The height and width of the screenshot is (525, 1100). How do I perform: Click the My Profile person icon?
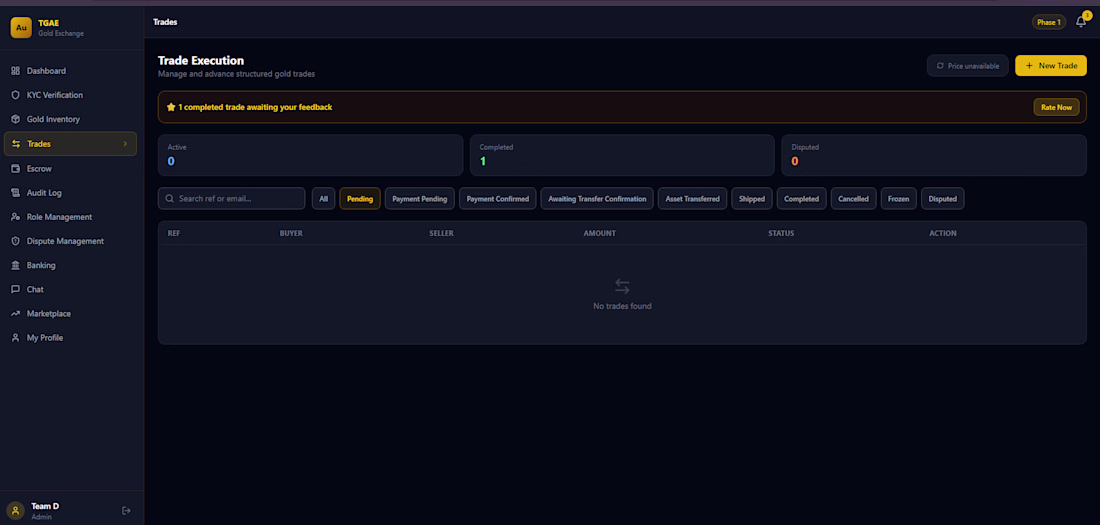tap(15, 338)
